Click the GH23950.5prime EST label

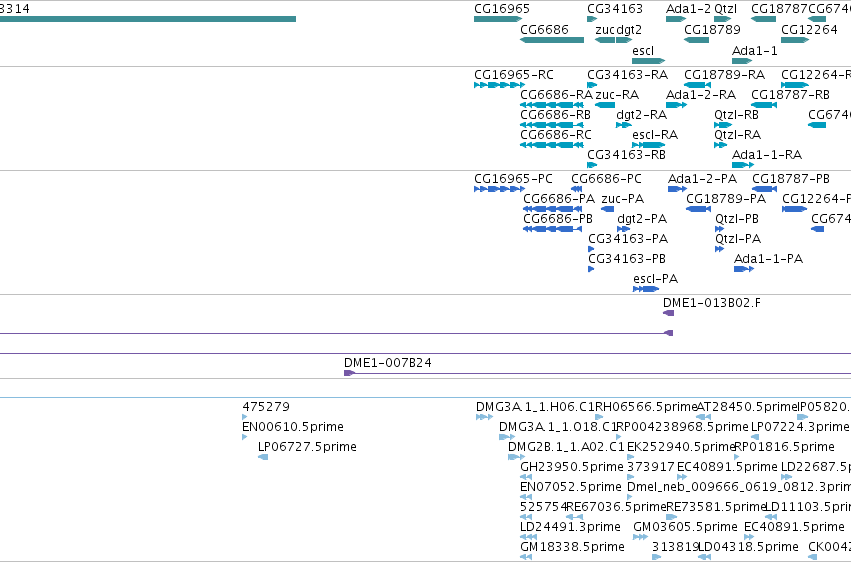[x=572, y=467]
